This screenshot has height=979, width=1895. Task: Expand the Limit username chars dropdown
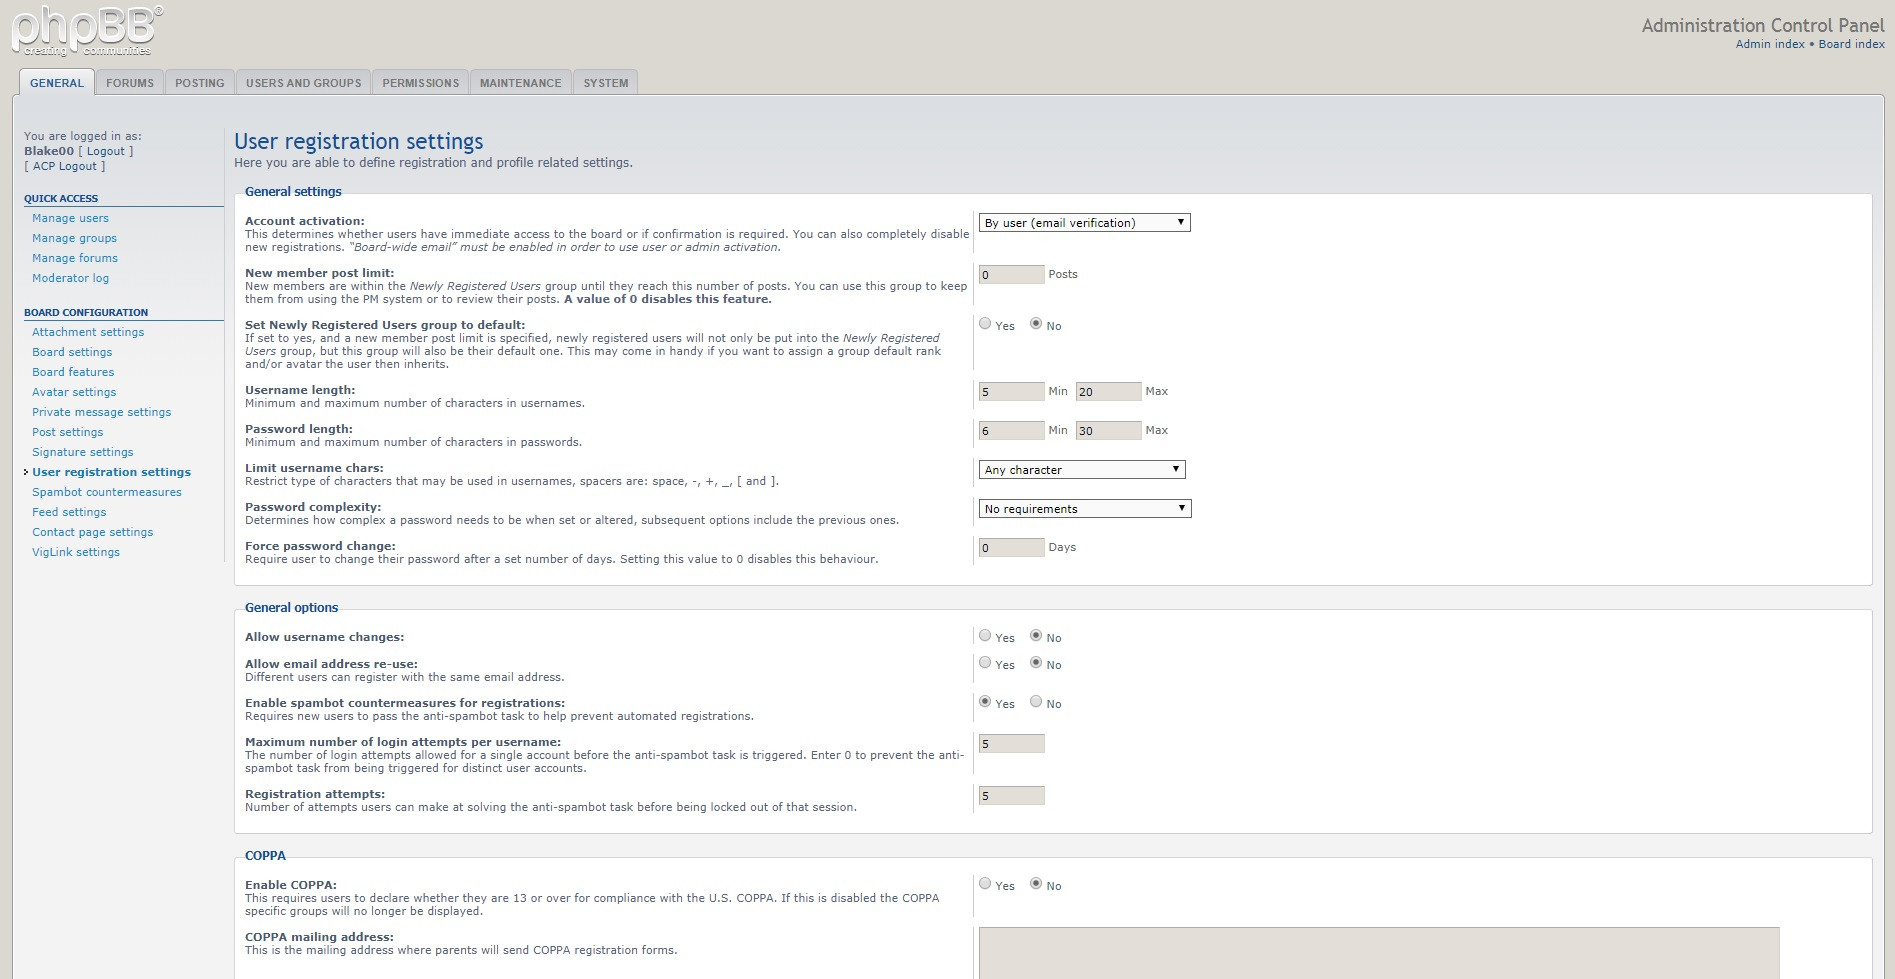(x=1081, y=470)
